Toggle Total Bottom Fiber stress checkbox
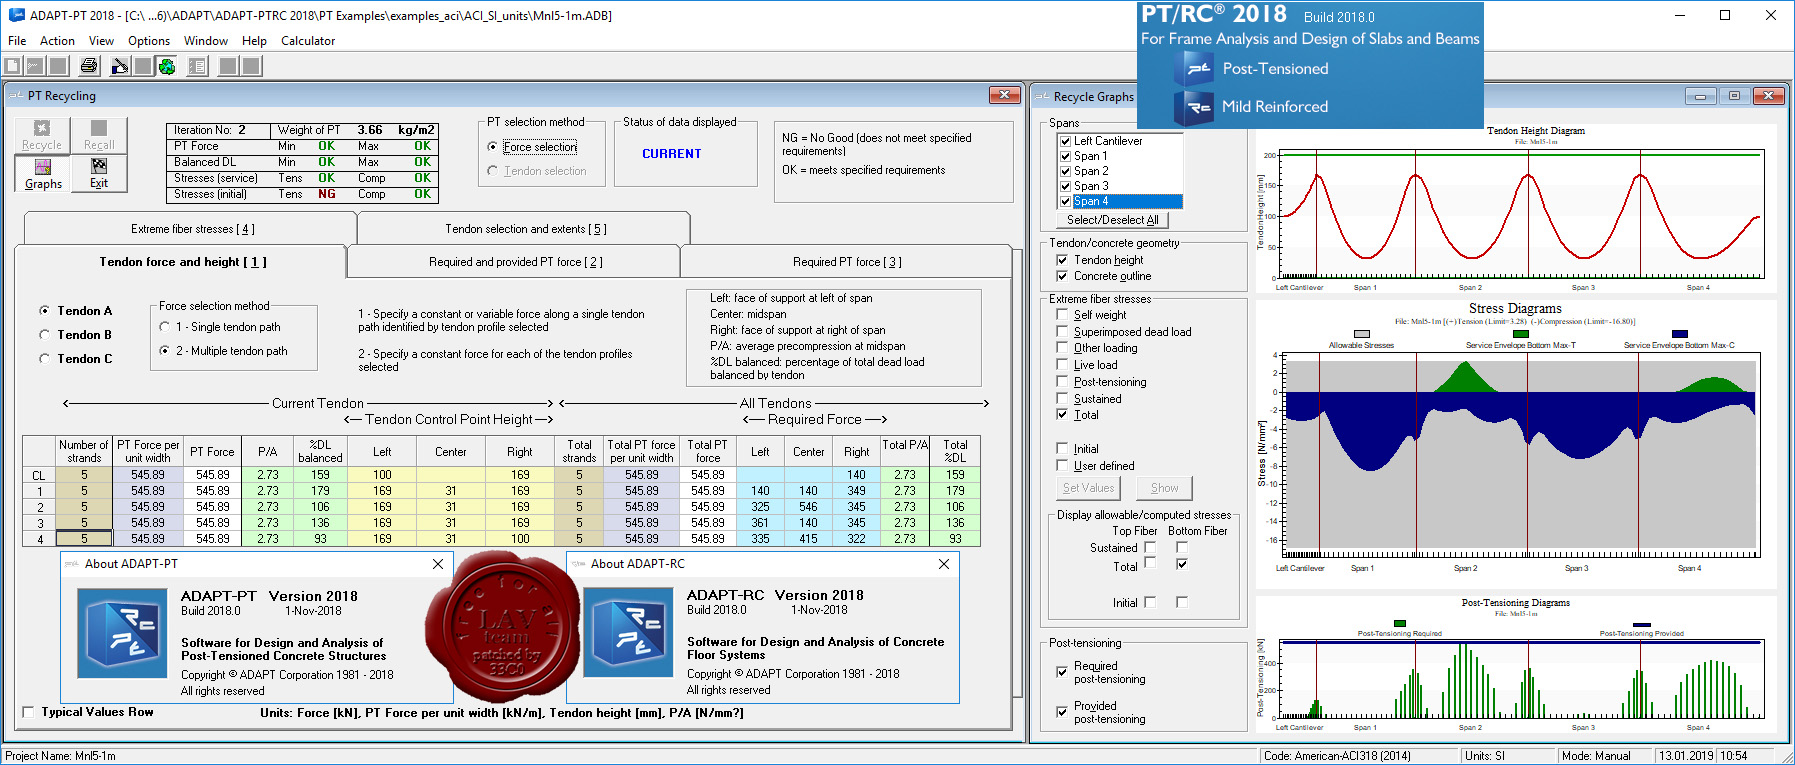This screenshot has width=1795, height=765. pyautogui.click(x=1182, y=564)
